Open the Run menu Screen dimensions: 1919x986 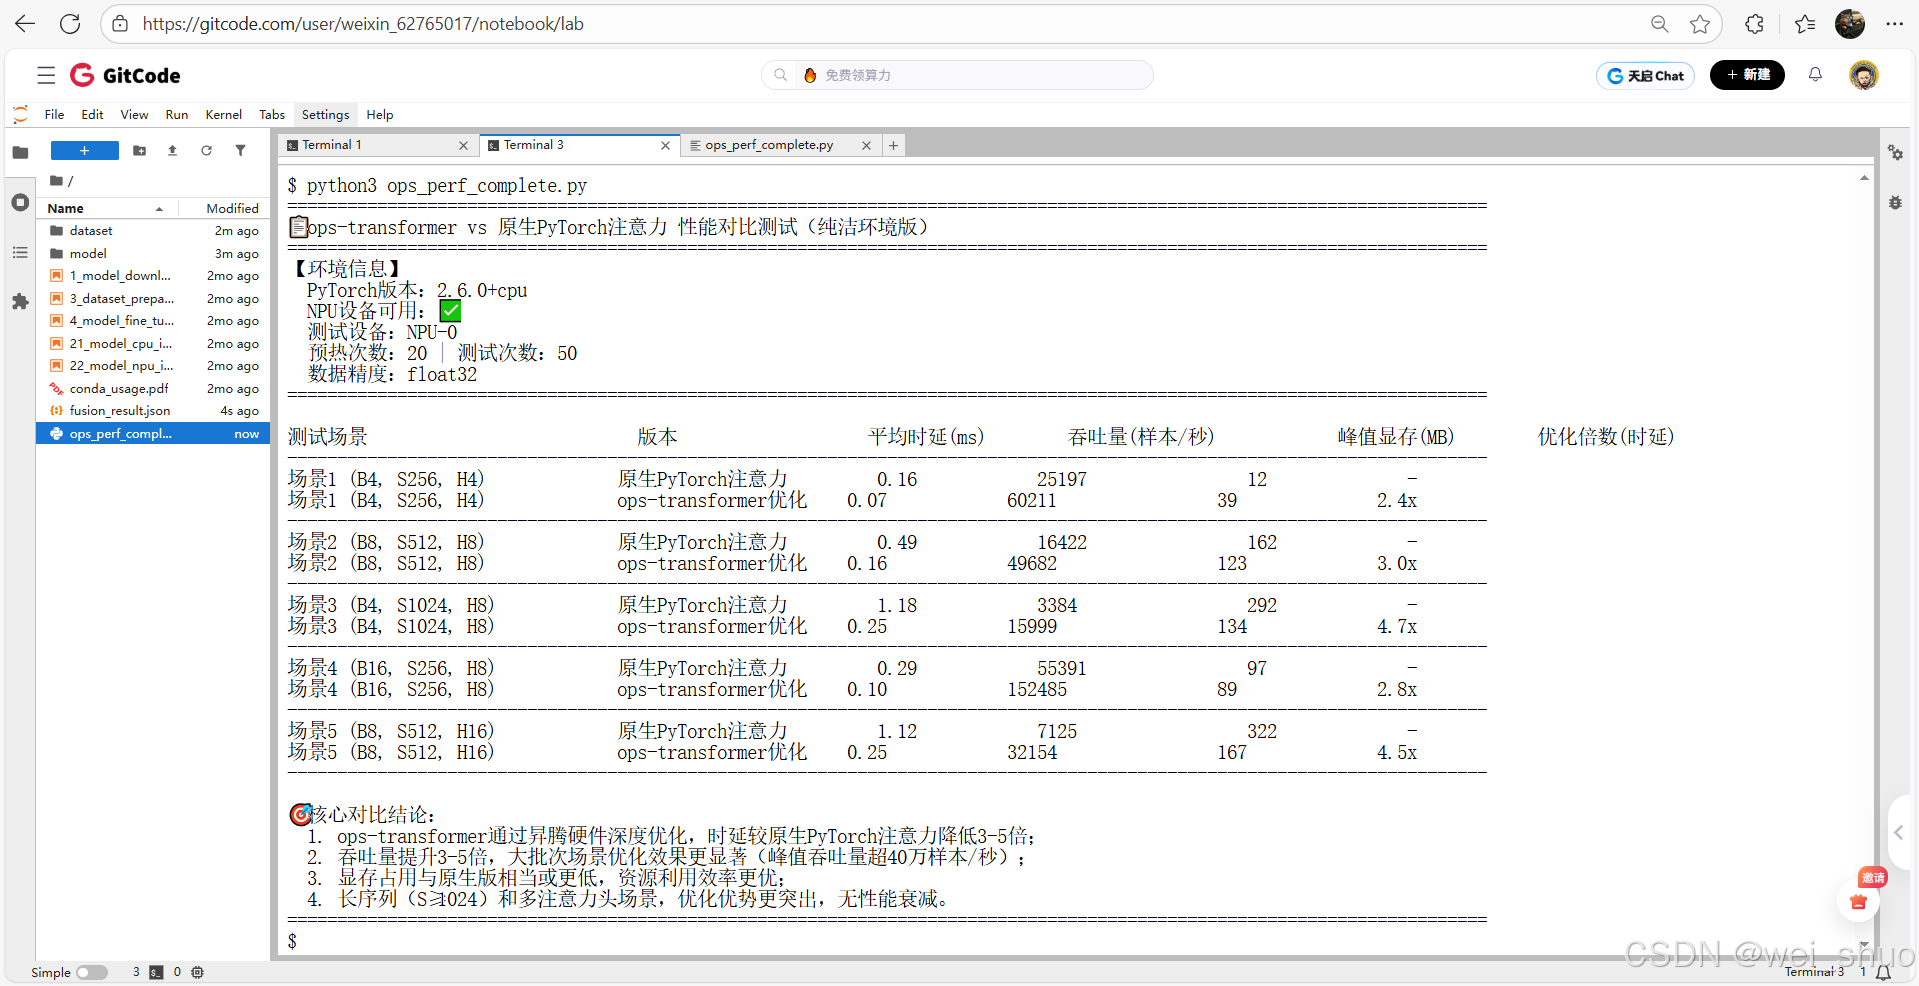click(x=177, y=115)
